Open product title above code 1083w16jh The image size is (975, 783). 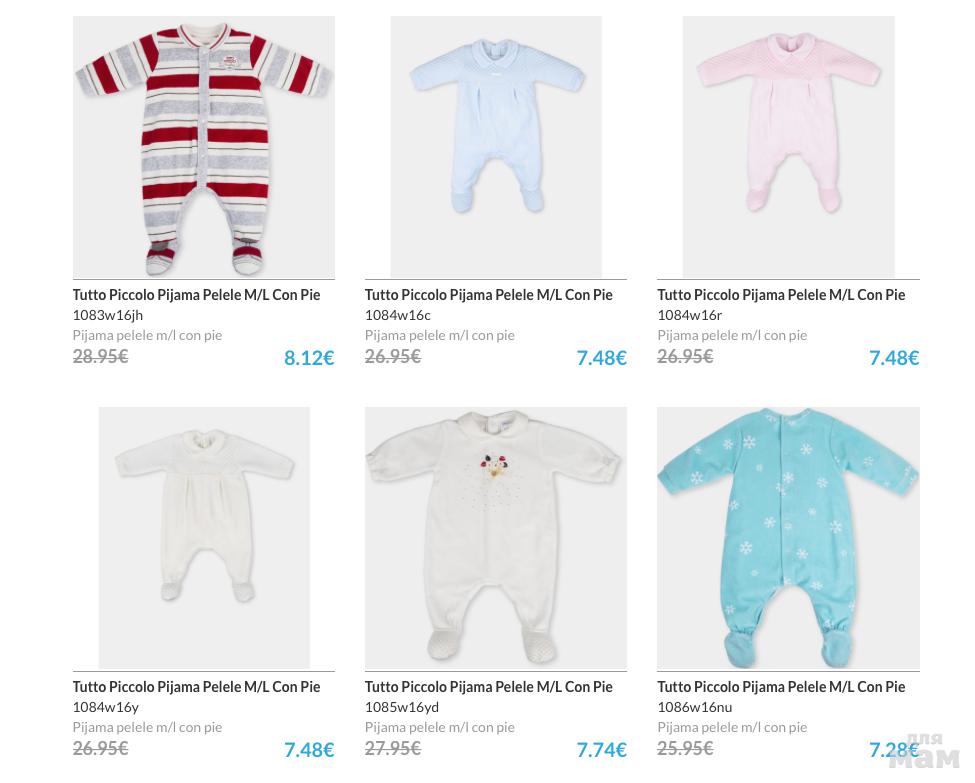pos(196,295)
